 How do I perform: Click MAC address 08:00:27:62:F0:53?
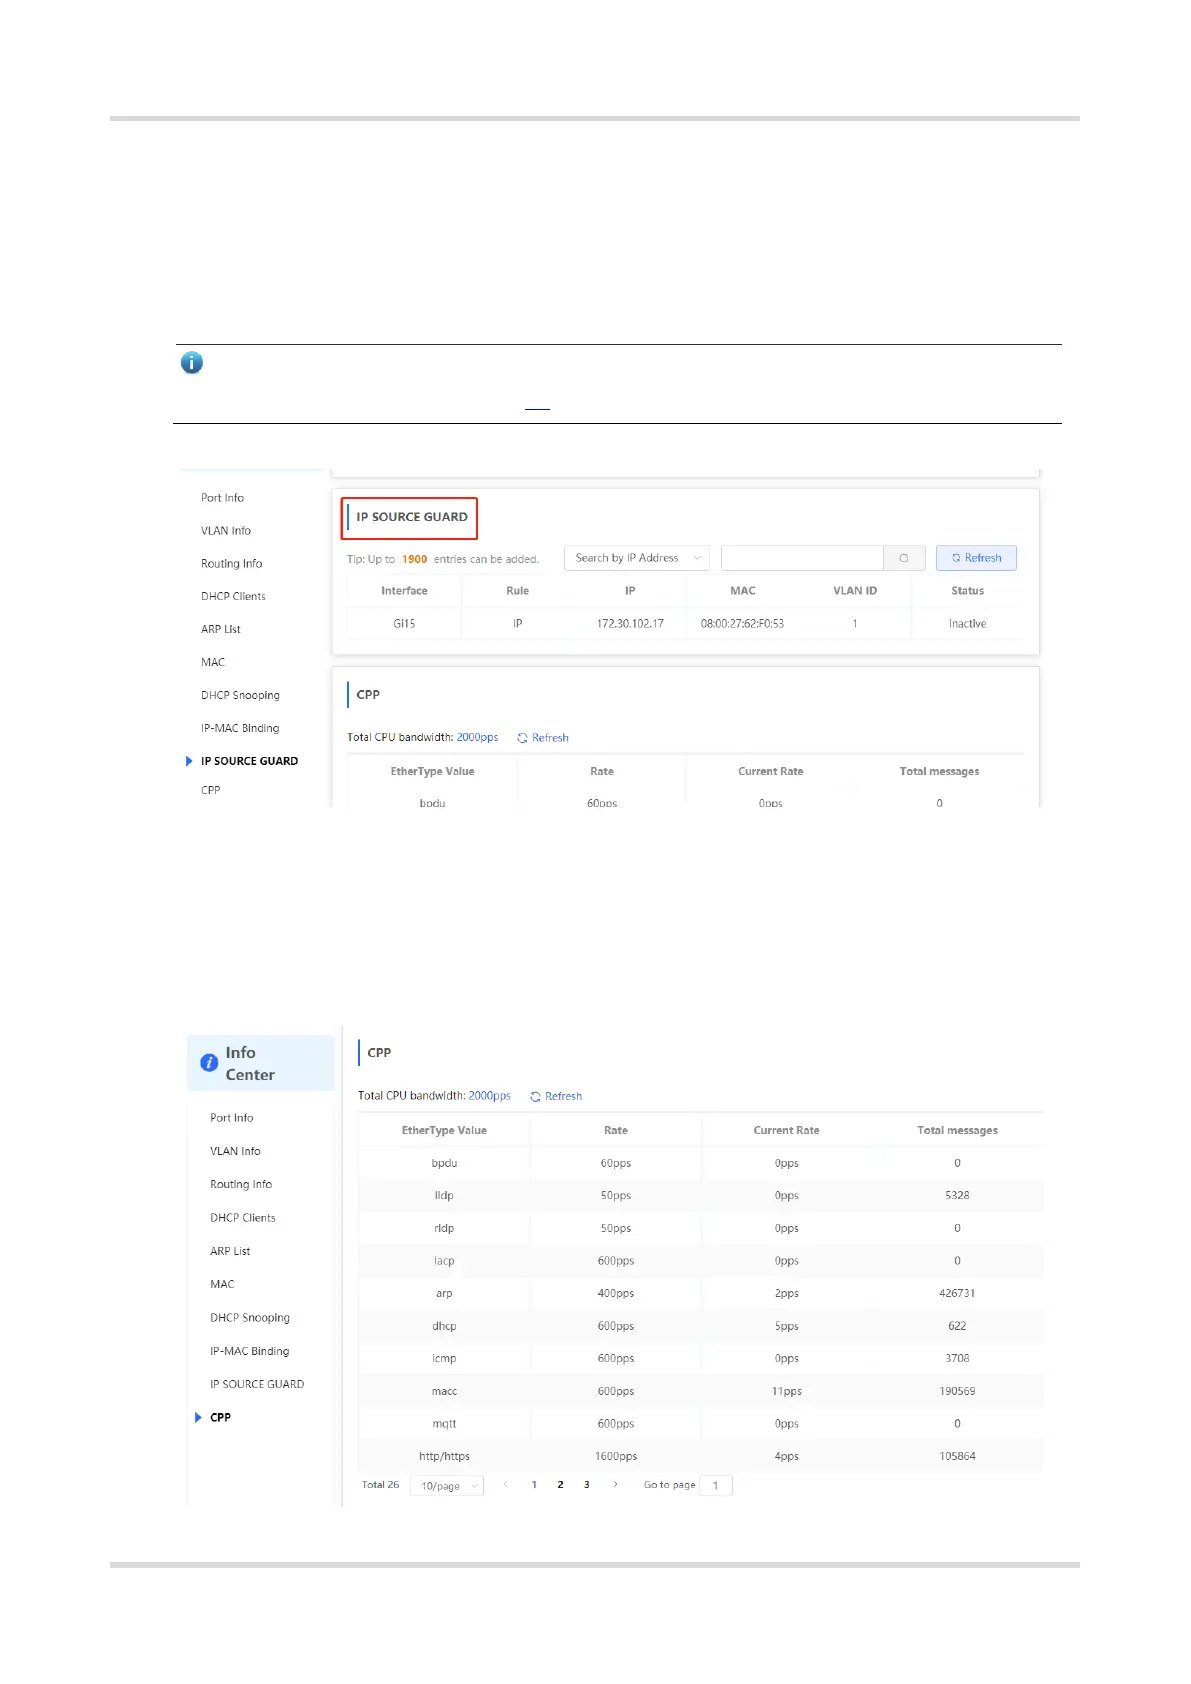point(742,624)
